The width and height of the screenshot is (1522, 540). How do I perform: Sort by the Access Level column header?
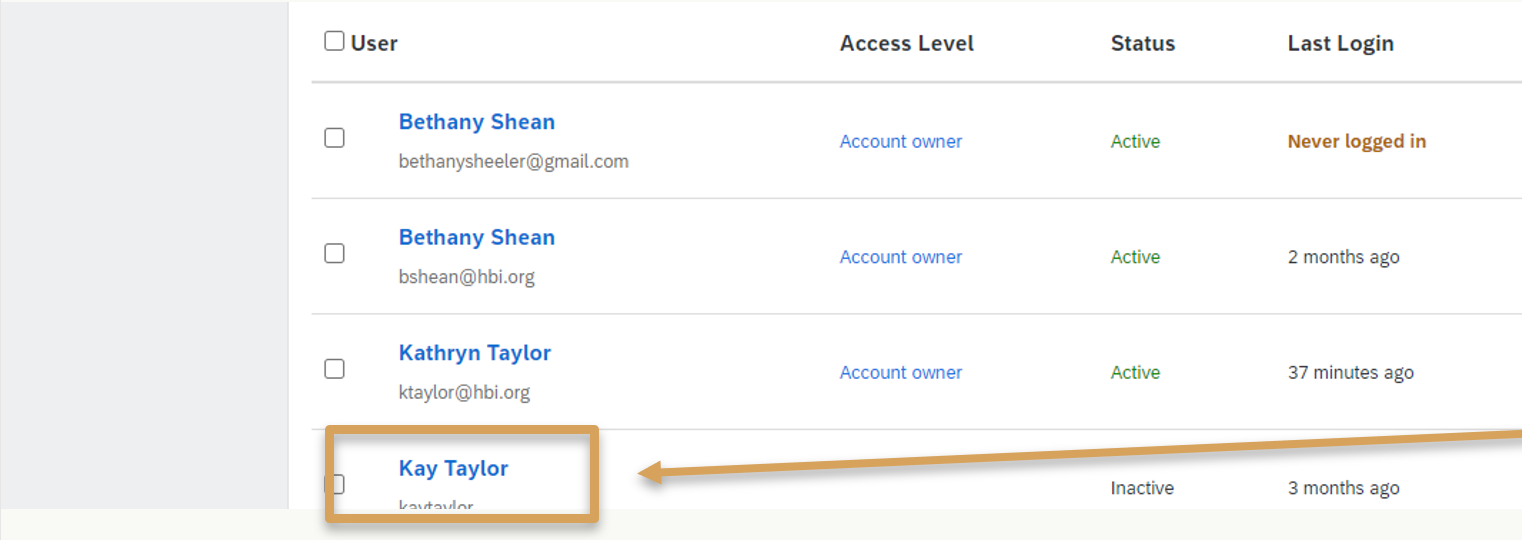[906, 44]
